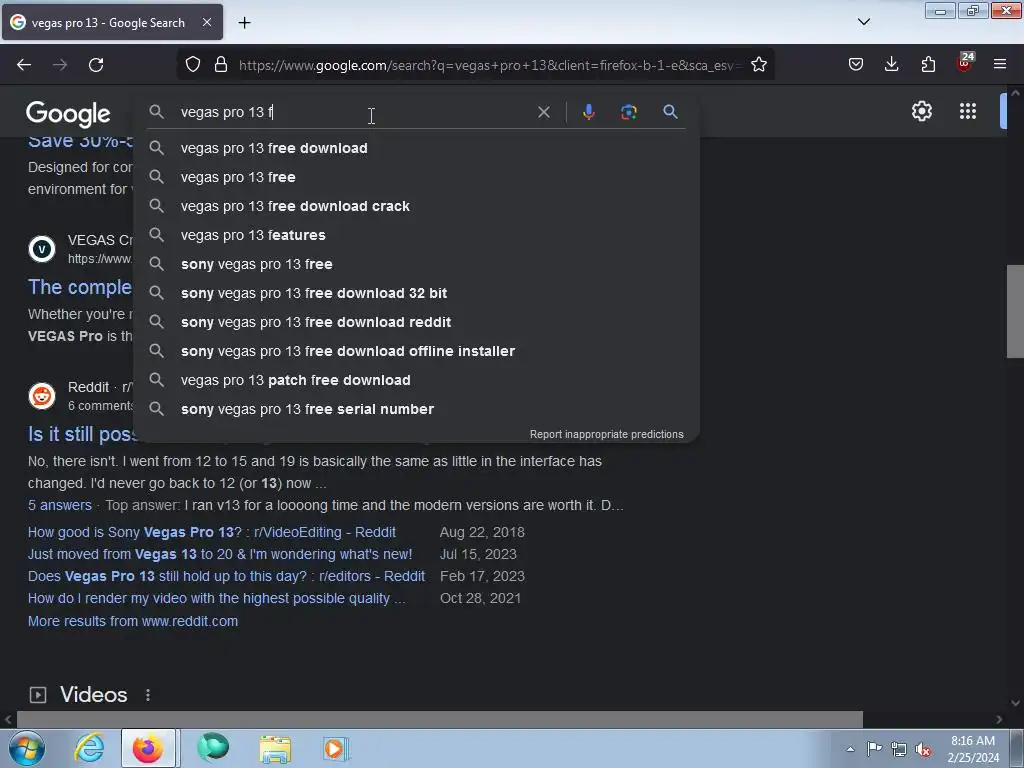Viewport: 1024px width, 768px height.
Task: Open a new browser tab
Action: [x=244, y=23]
